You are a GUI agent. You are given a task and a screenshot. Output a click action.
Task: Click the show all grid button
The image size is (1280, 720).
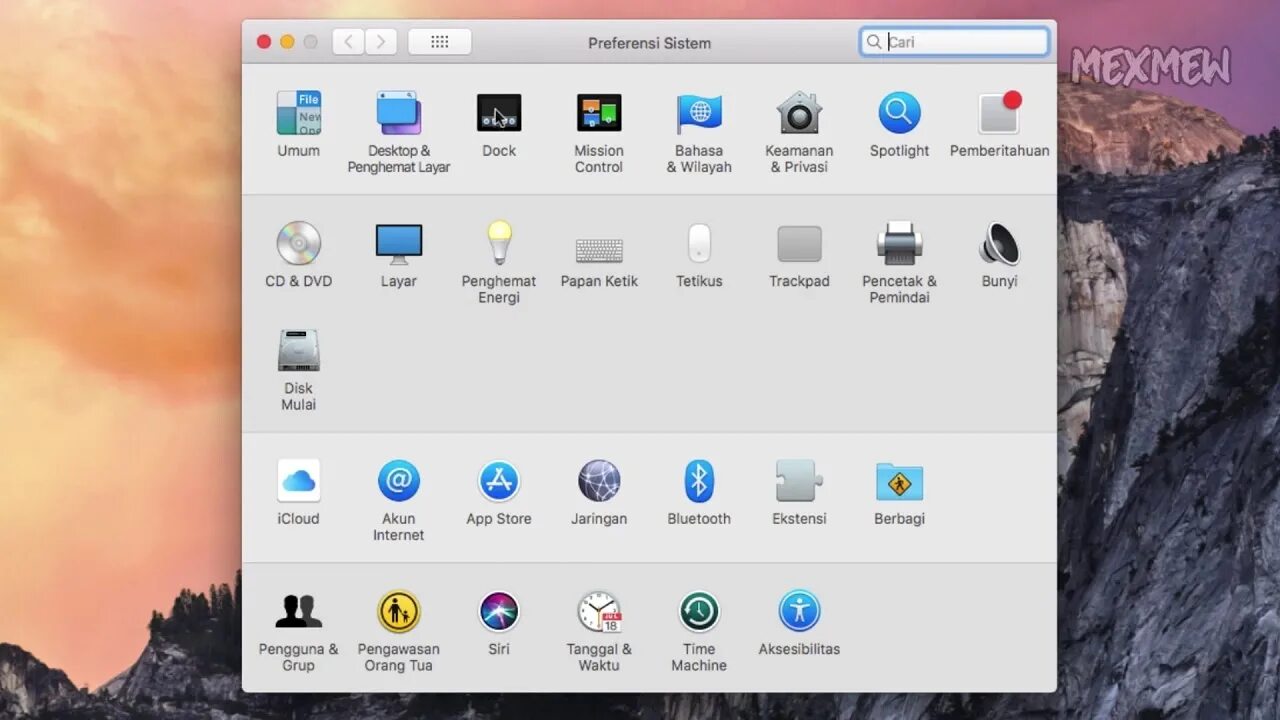point(439,42)
